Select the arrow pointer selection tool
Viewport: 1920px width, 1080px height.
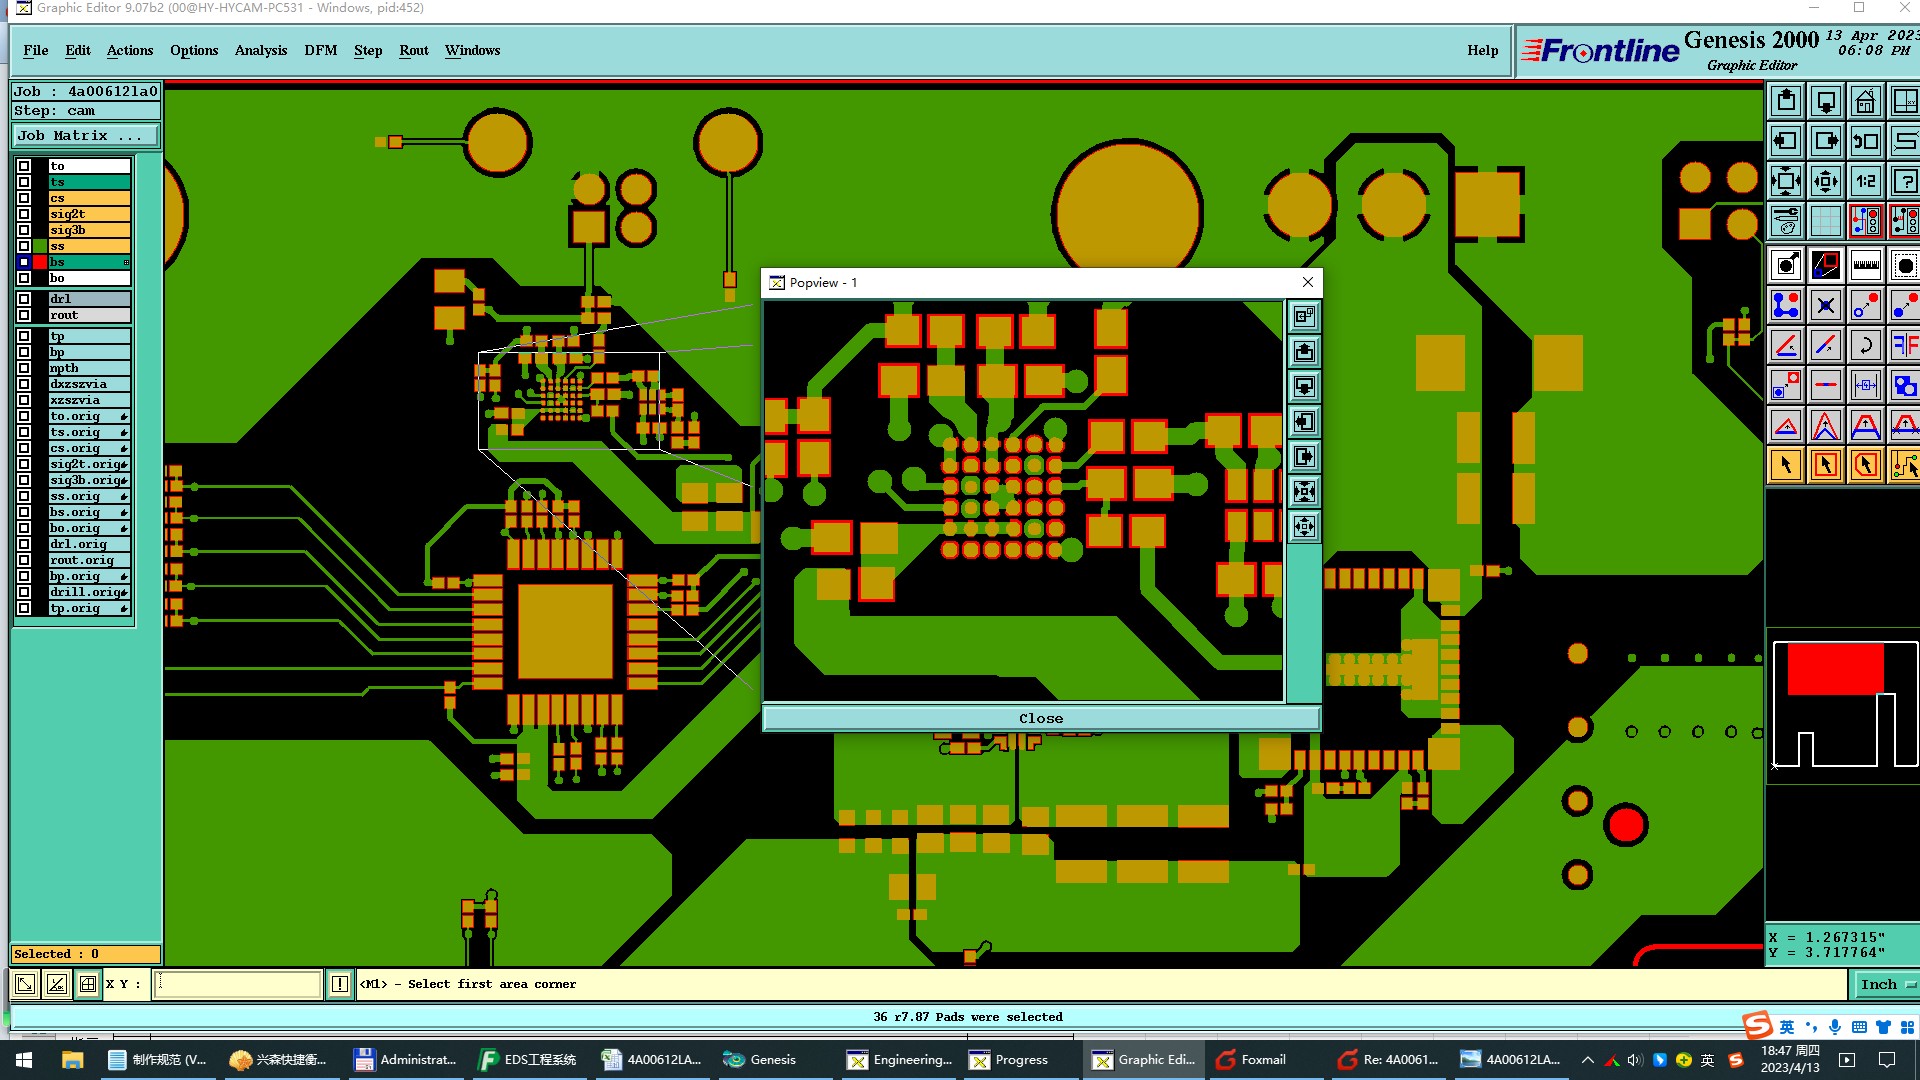(1786, 465)
